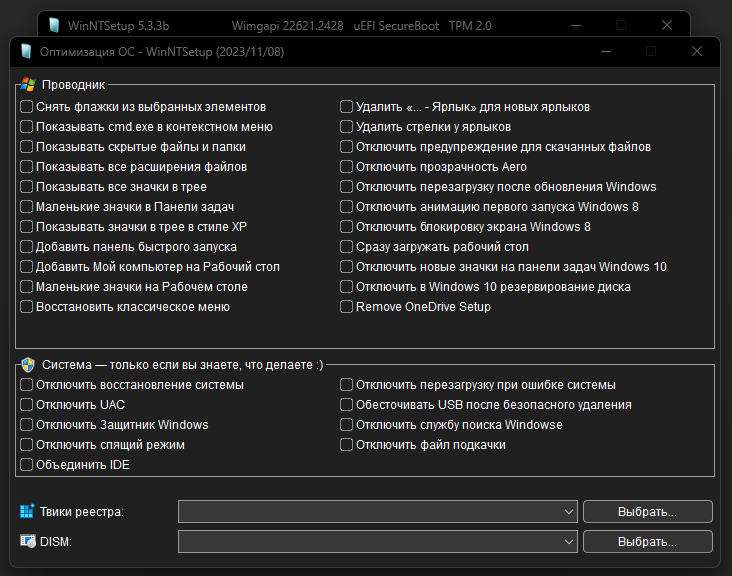Enable Отключить перезагрузку после обновления Windows
This screenshot has width=732, height=576.
pos(346,187)
